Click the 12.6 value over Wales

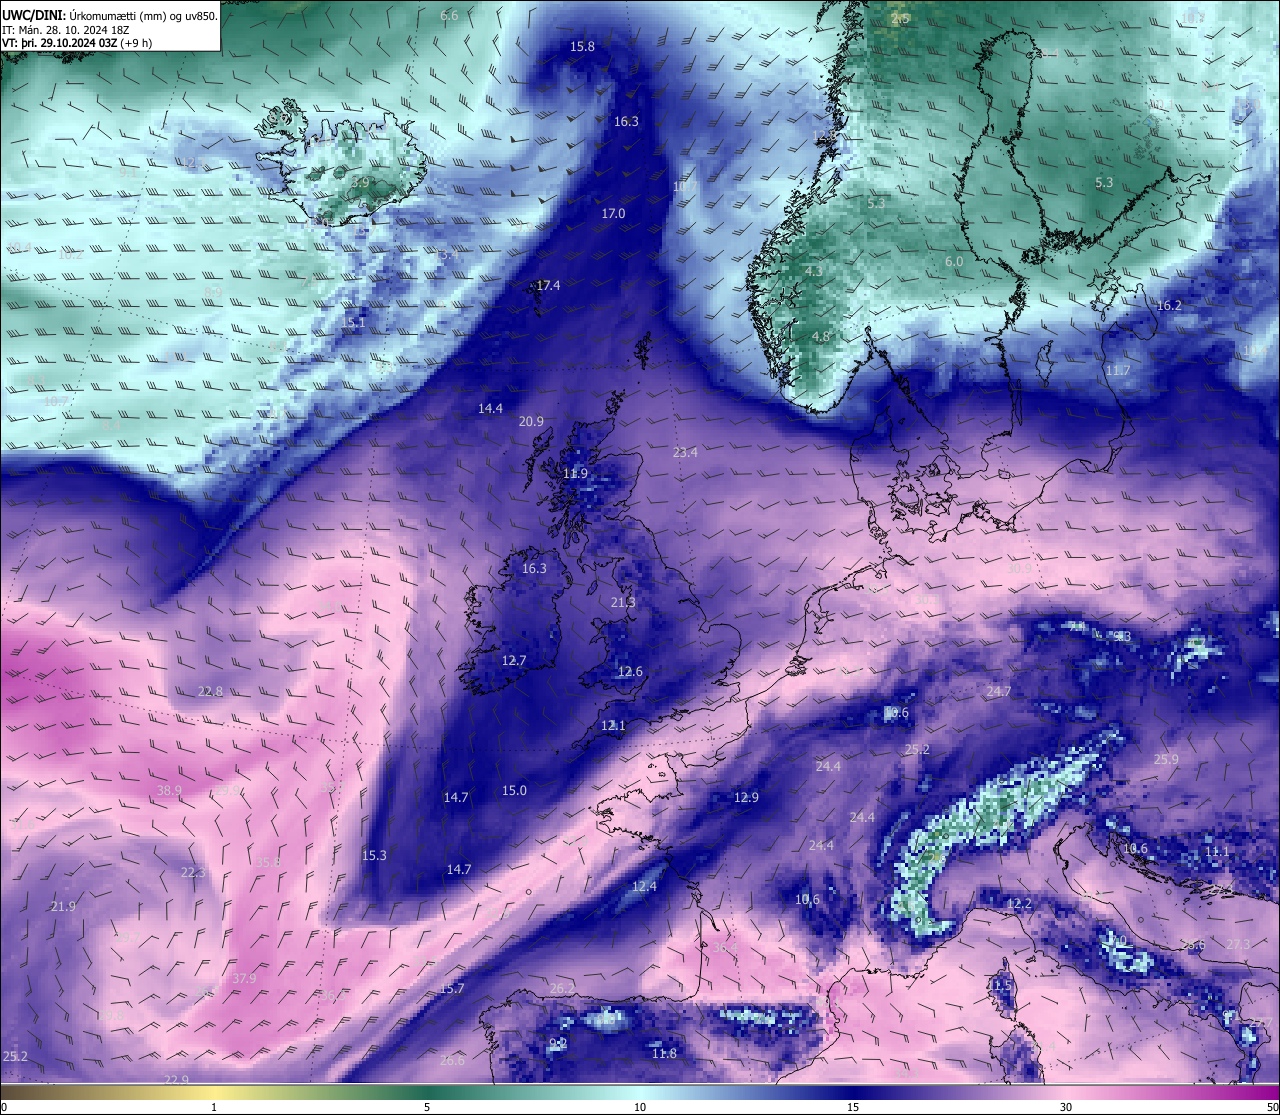630,672
